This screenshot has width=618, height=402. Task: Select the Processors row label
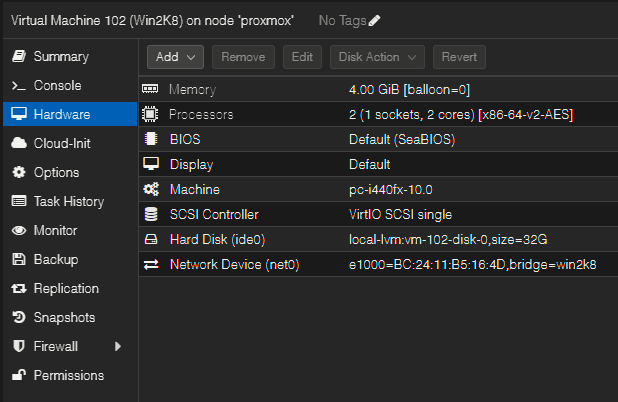click(201, 115)
